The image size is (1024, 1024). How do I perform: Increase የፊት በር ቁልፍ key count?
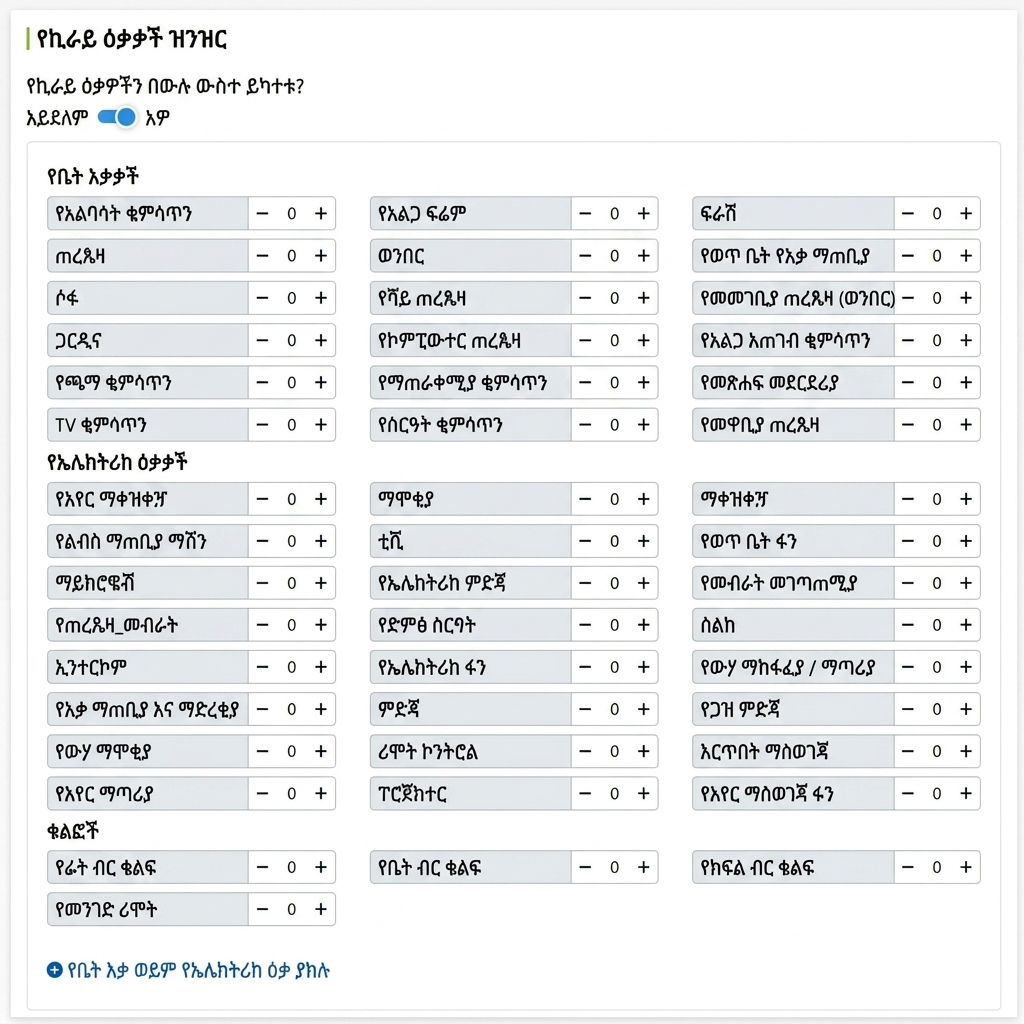321,867
